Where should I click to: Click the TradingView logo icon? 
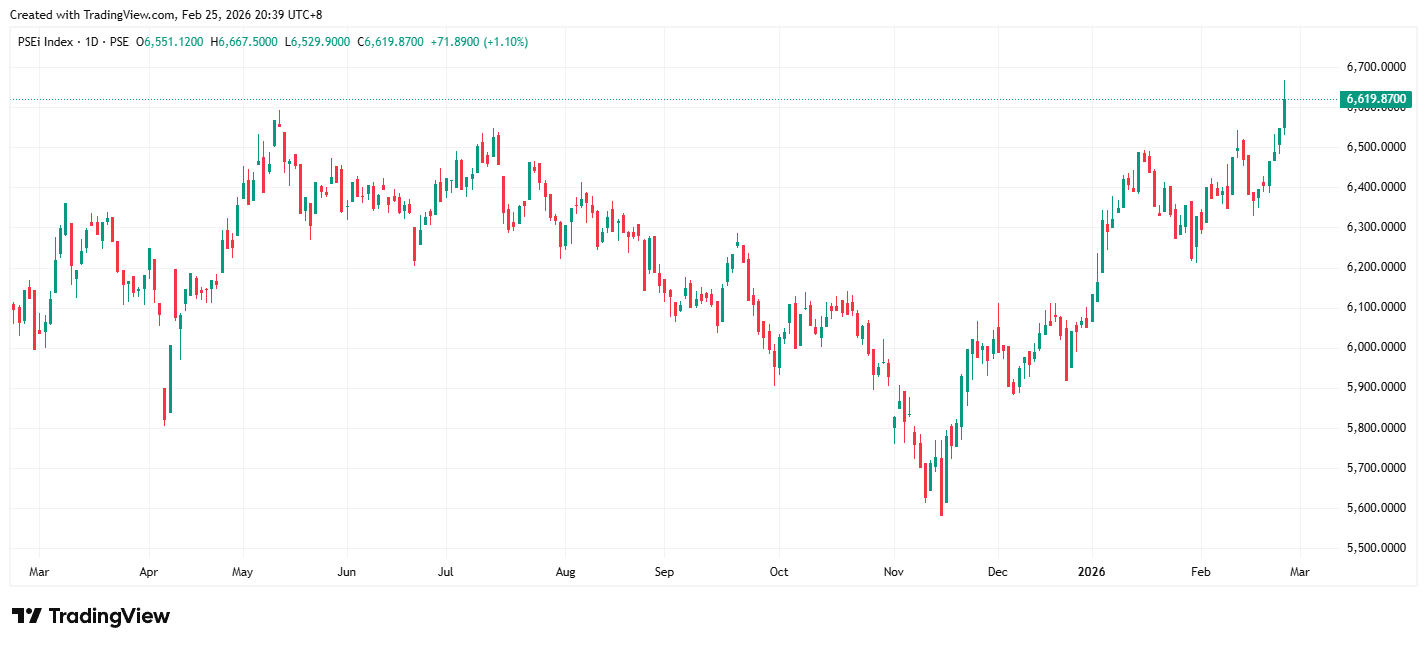point(27,616)
